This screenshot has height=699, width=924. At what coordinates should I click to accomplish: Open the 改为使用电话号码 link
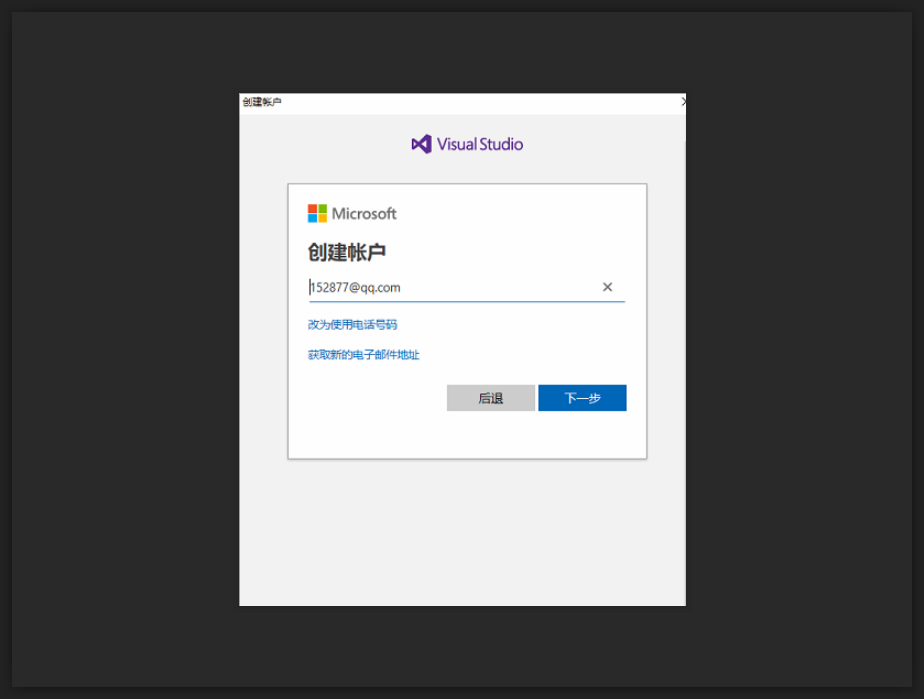tap(352, 325)
